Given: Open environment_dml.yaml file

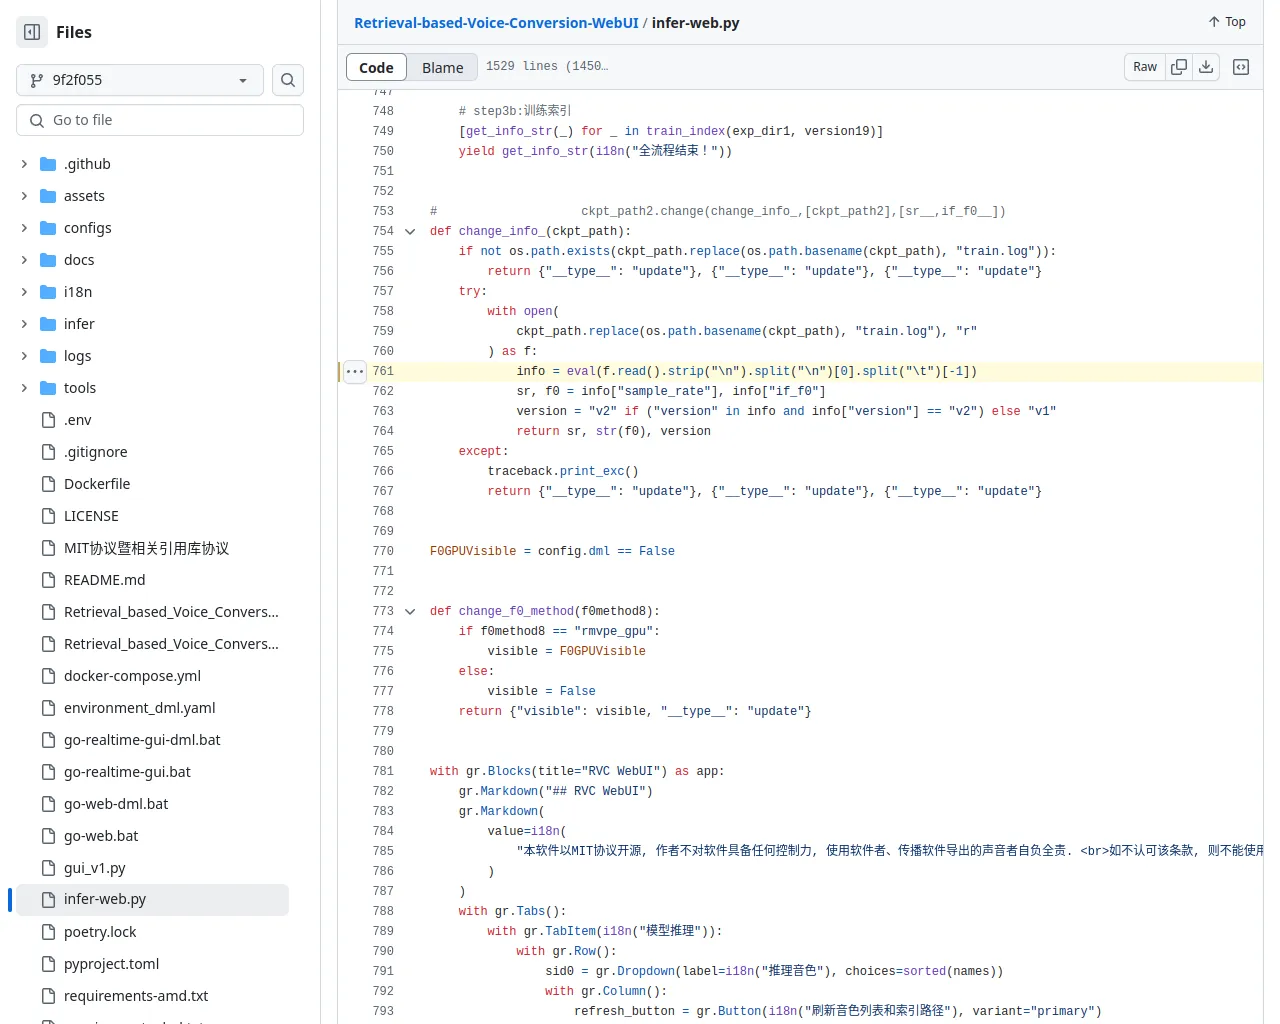Looking at the screenshot, I should click(140, 708).
